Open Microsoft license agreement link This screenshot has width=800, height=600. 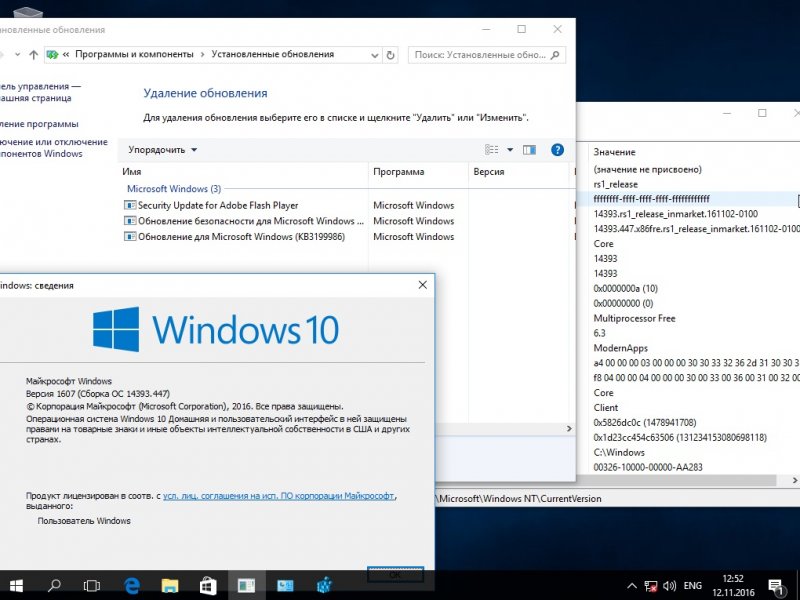coord(279,495)
